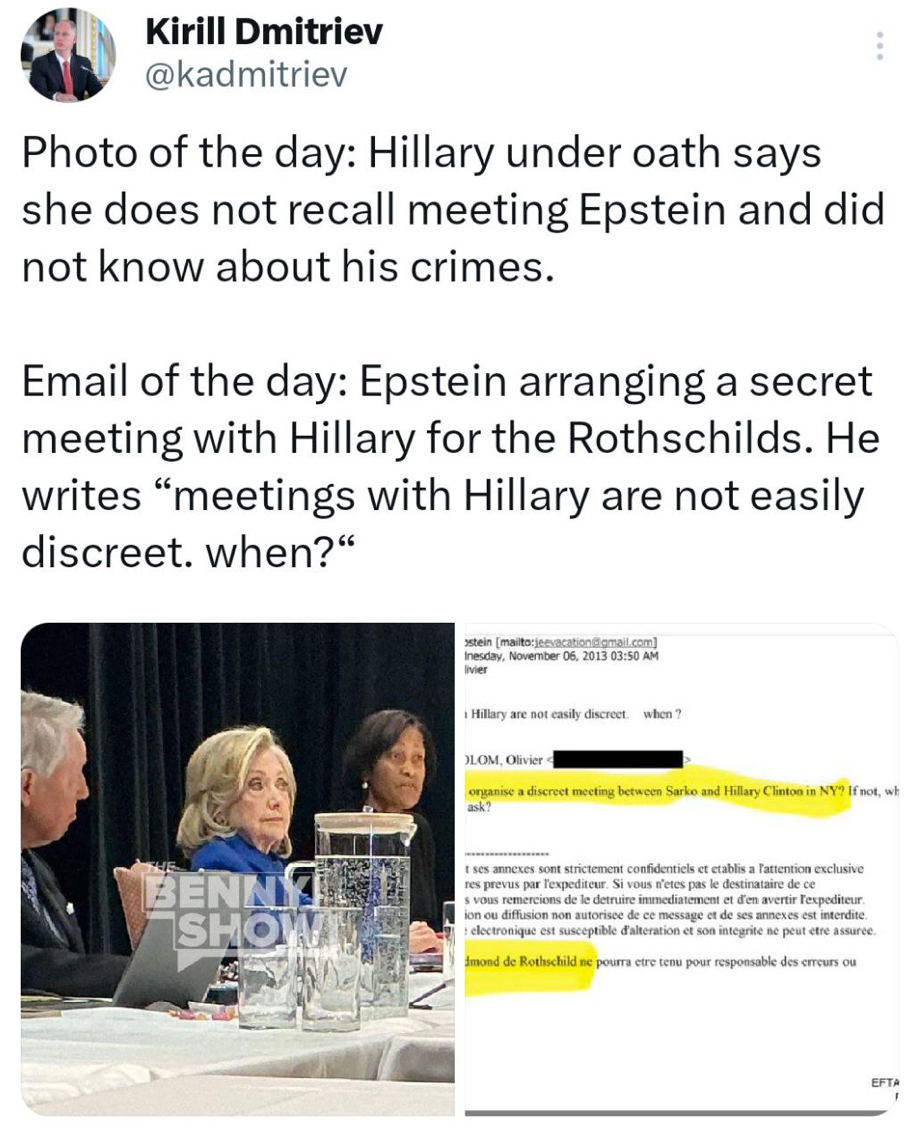
Task: Open the Epstein email document image
Action: pyautogui.click(x=681, y=868)
